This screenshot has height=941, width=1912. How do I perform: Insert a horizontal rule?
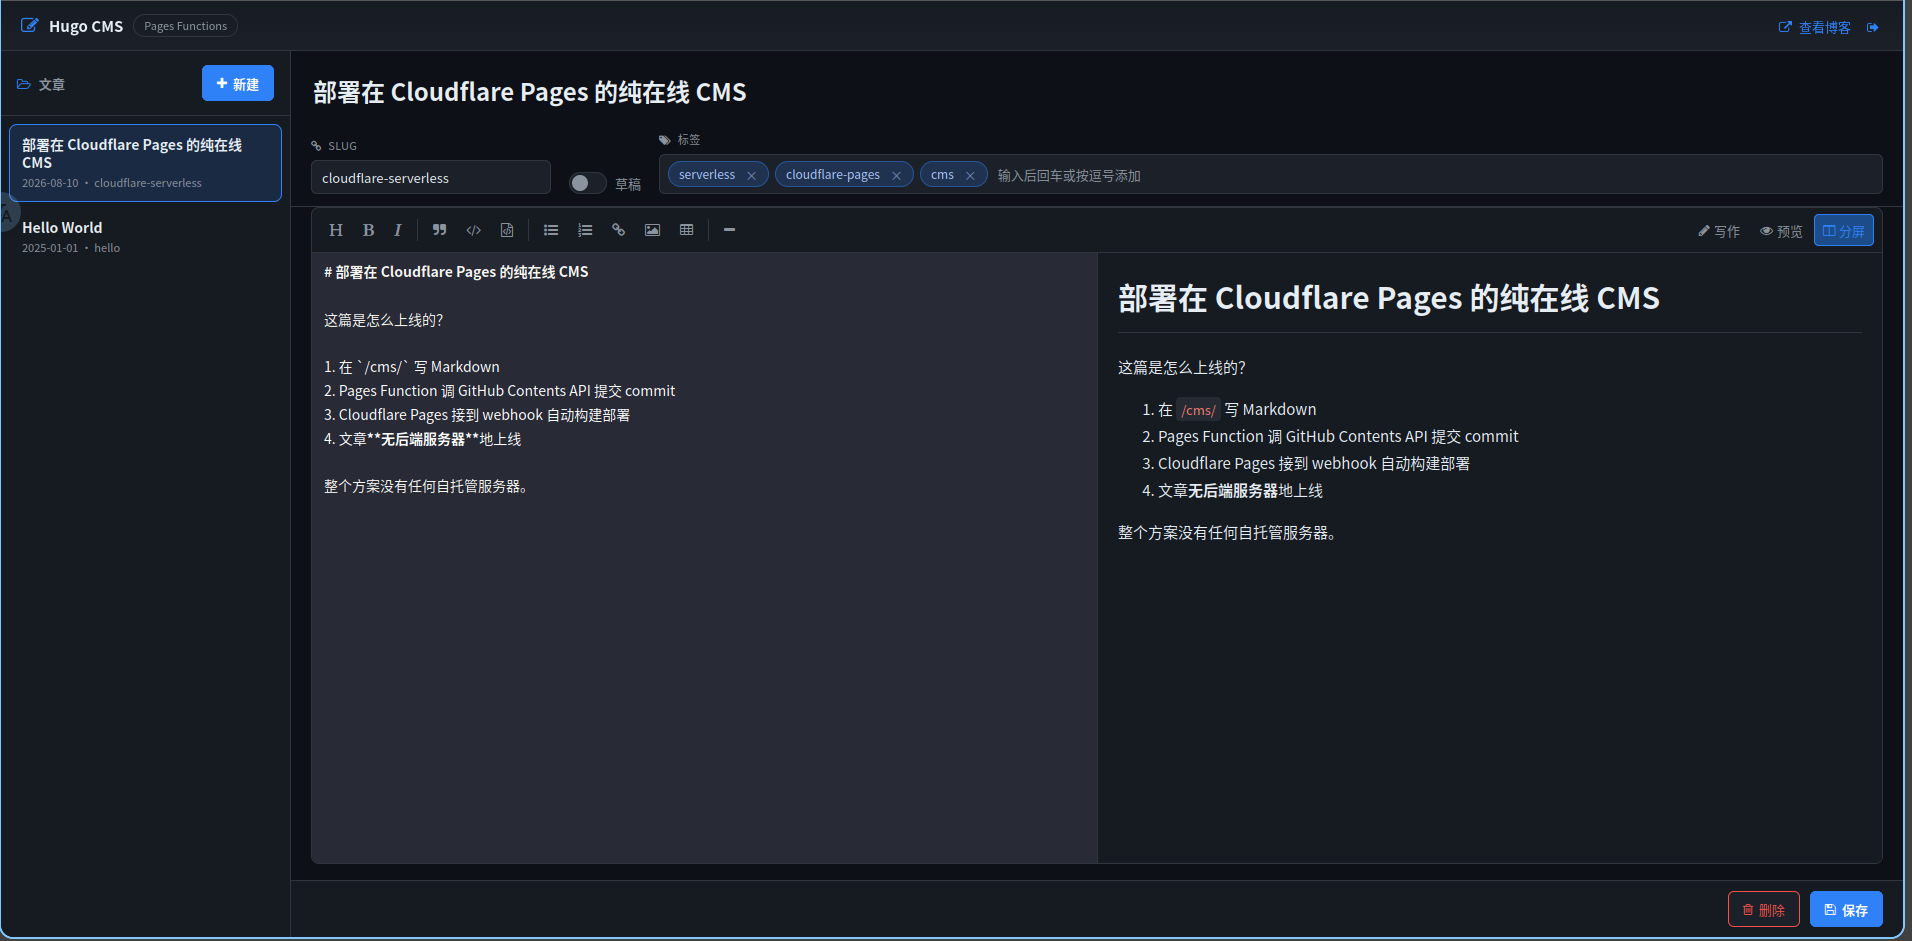pos(730,230)
